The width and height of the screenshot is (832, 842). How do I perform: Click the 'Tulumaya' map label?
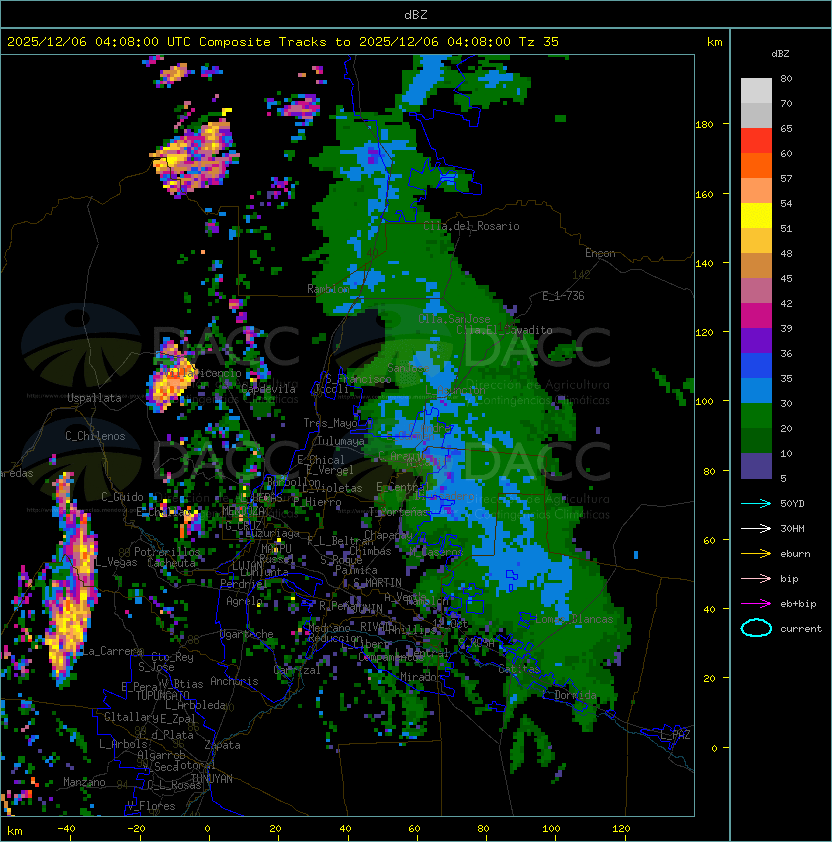(341, 441)
